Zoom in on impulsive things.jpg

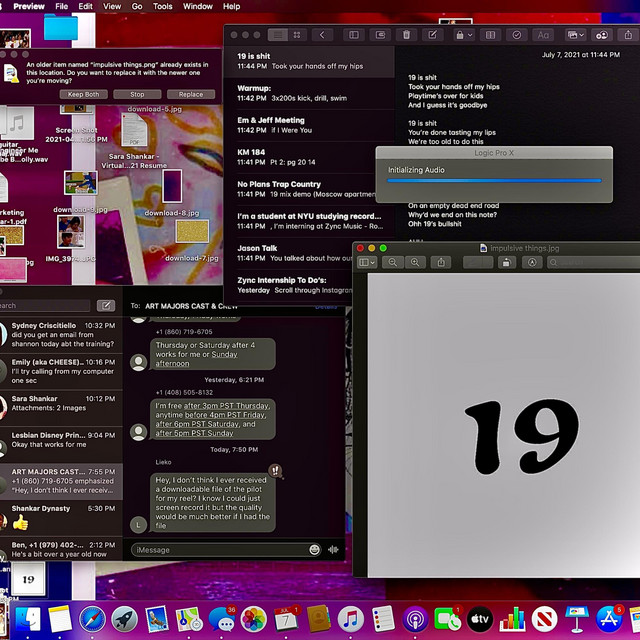click(414, 262)
